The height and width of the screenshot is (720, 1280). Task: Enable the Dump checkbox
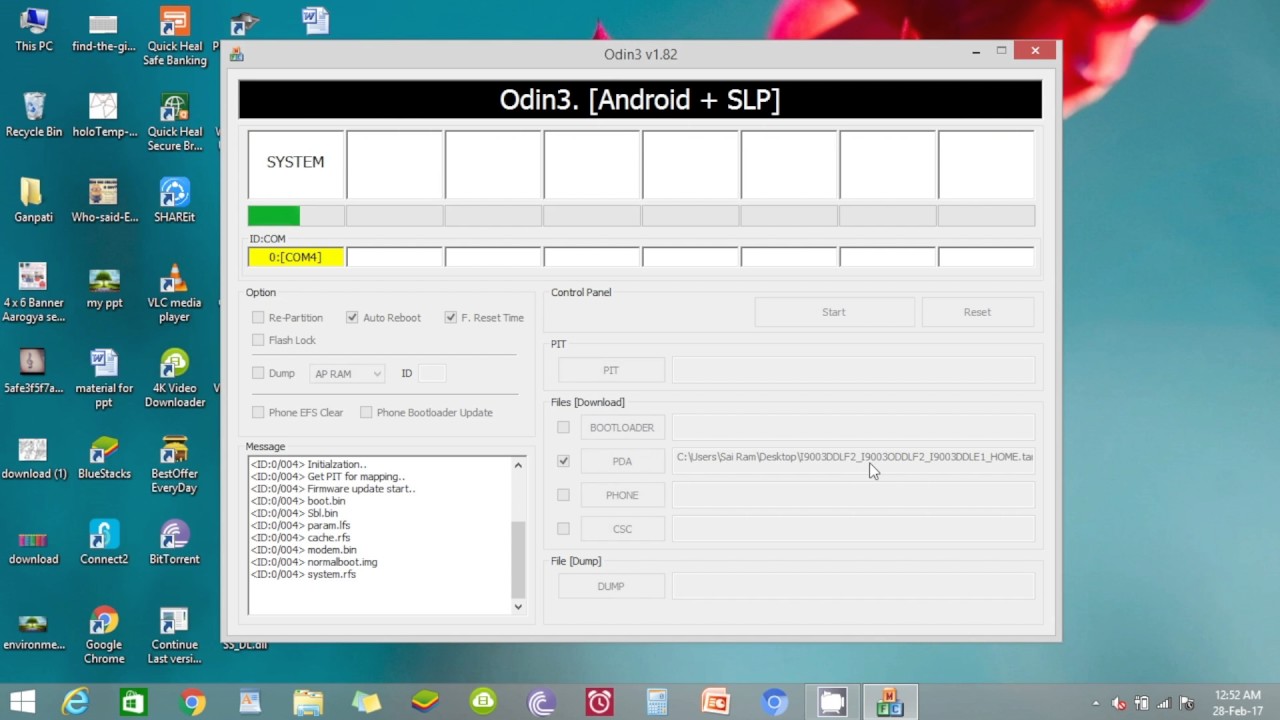tap(258, 373)
